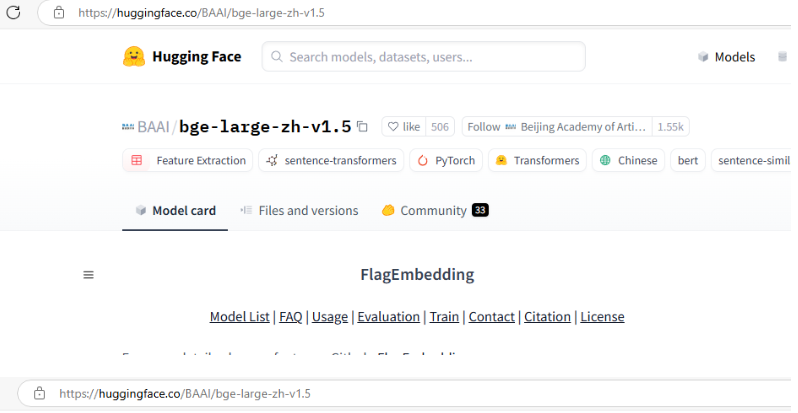Click the like button

pos(404,127)
